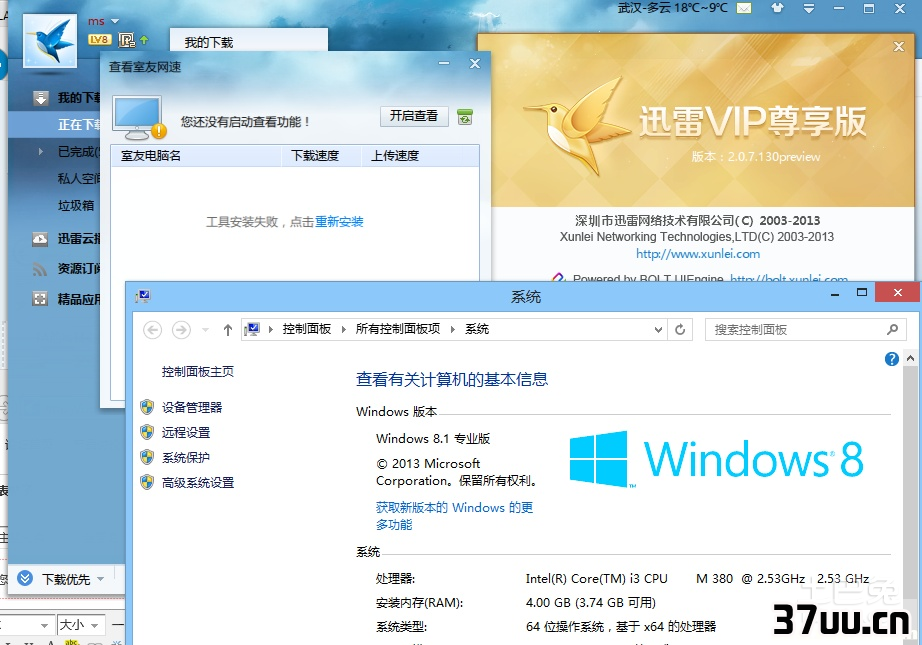Open 私人空间 in the sidebar

(79, 179)
